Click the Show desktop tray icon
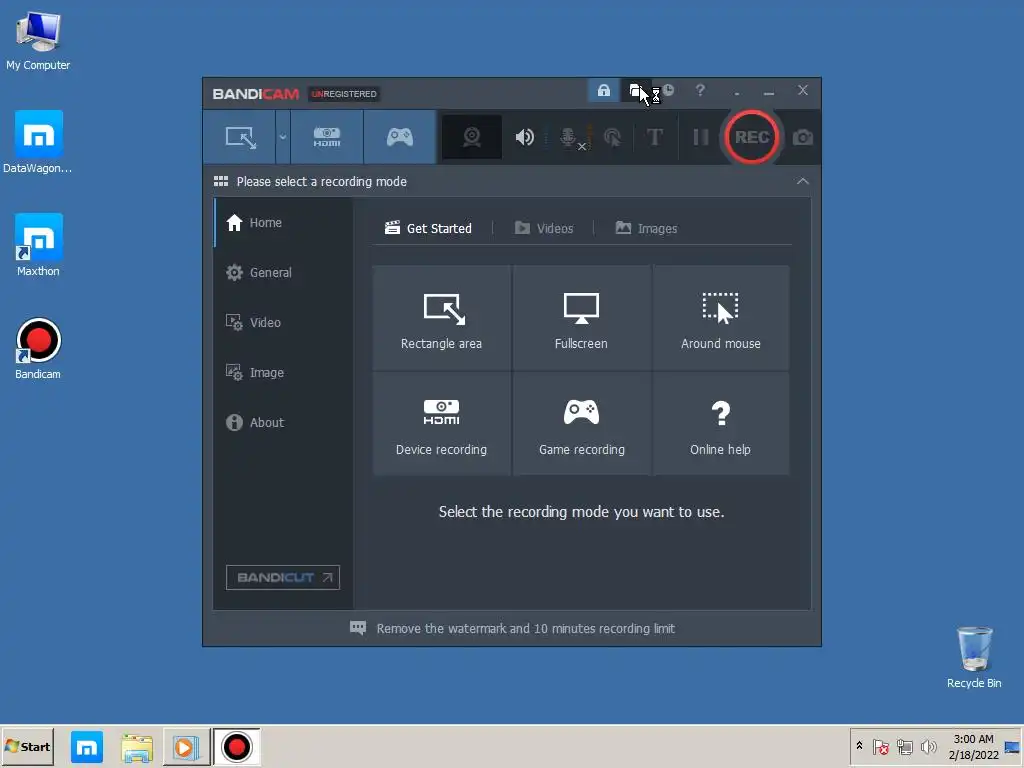 [1013, 746]
